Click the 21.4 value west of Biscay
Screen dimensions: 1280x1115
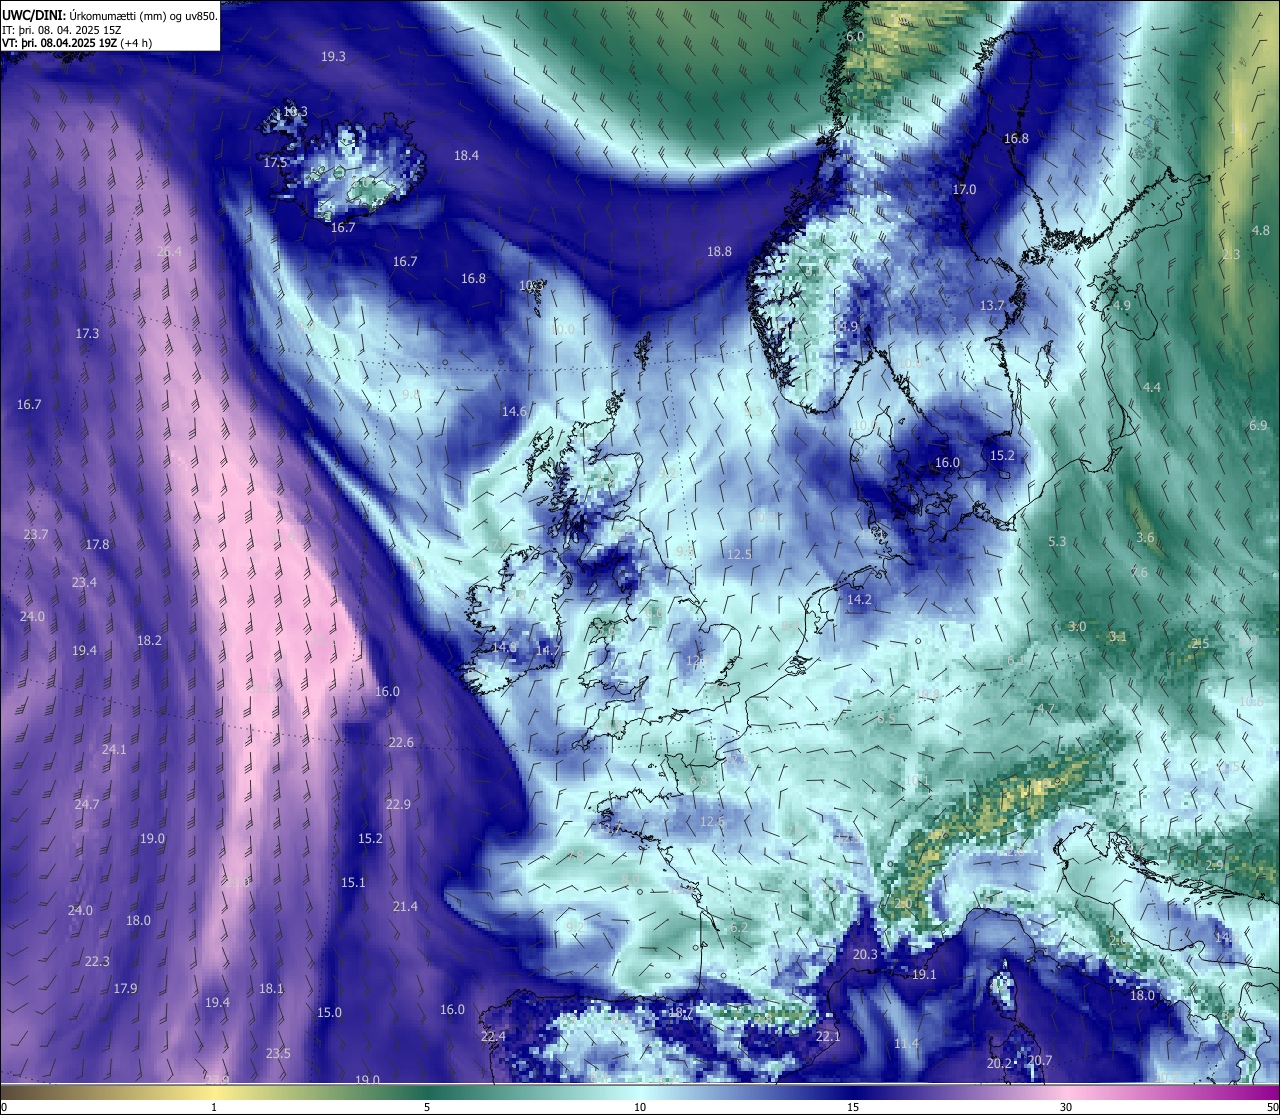click(x=405, y=907)
